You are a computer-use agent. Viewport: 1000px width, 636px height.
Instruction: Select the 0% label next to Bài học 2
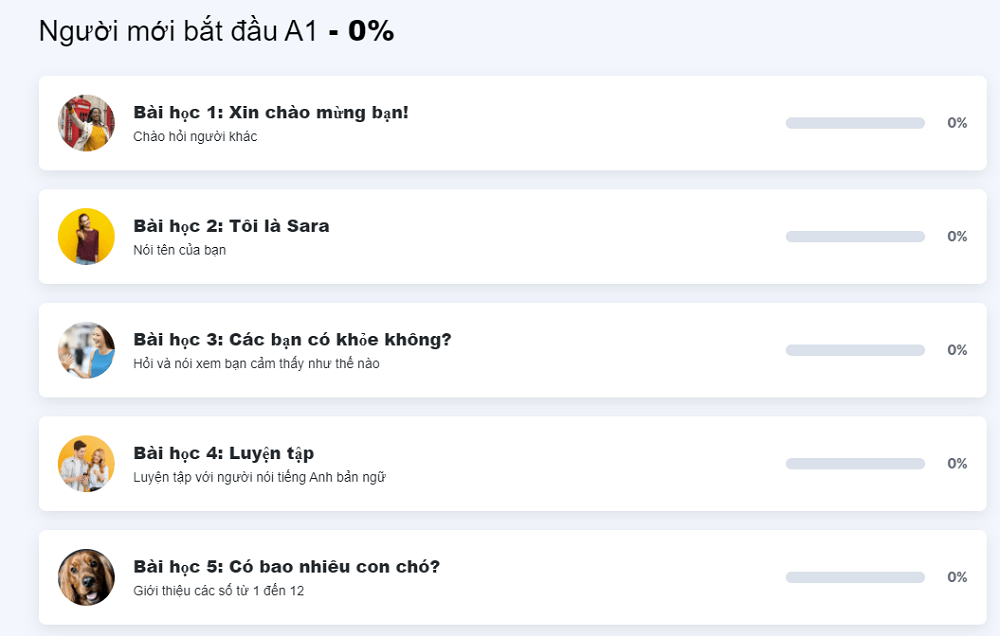point(957,236)
